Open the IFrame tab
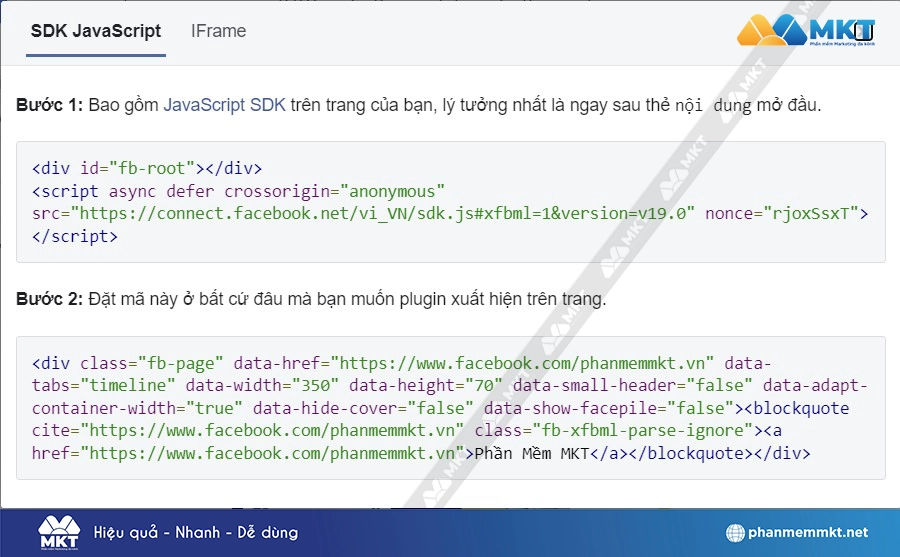 click(x=218, y=31)
